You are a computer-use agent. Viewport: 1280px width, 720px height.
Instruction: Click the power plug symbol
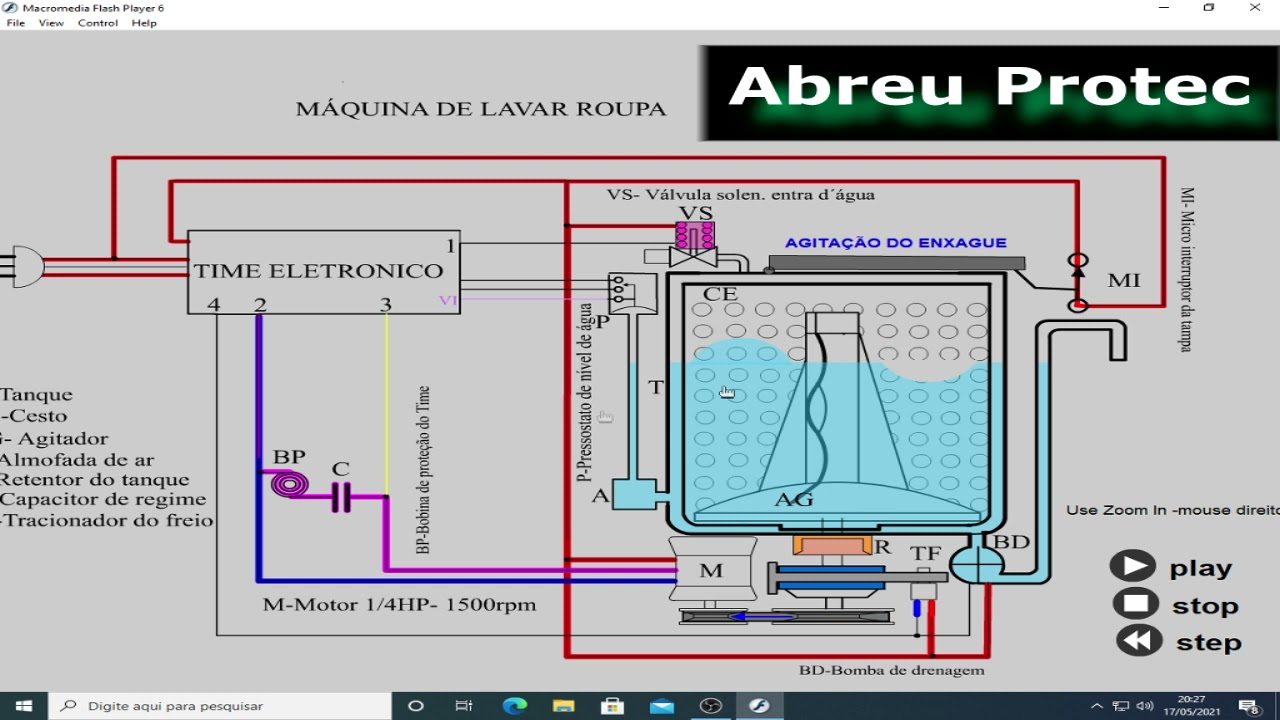[x=22, y=267]
